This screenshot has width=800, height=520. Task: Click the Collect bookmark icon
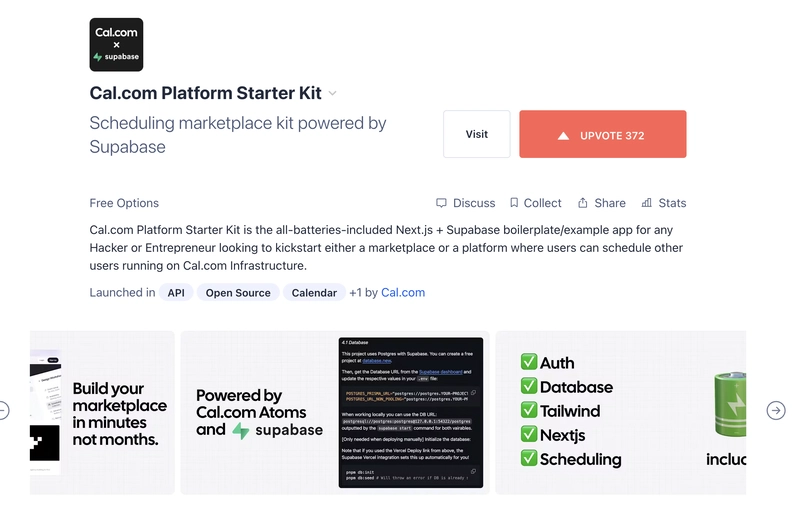coord(514,203)
